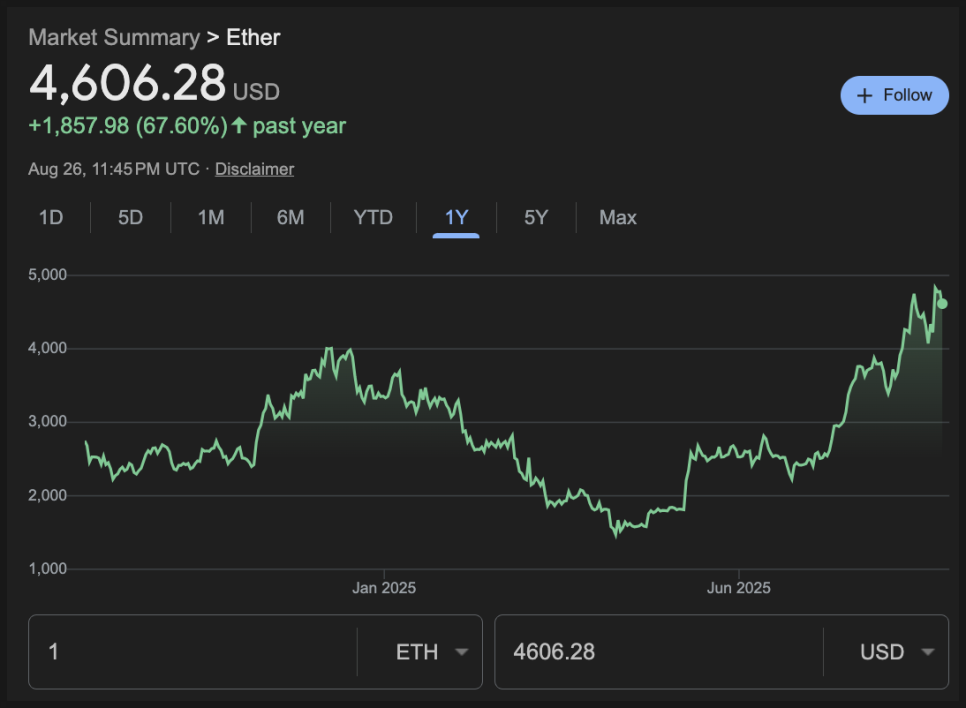Click the plus icon in Follow button
966x708 pixels.
point(864,96)
